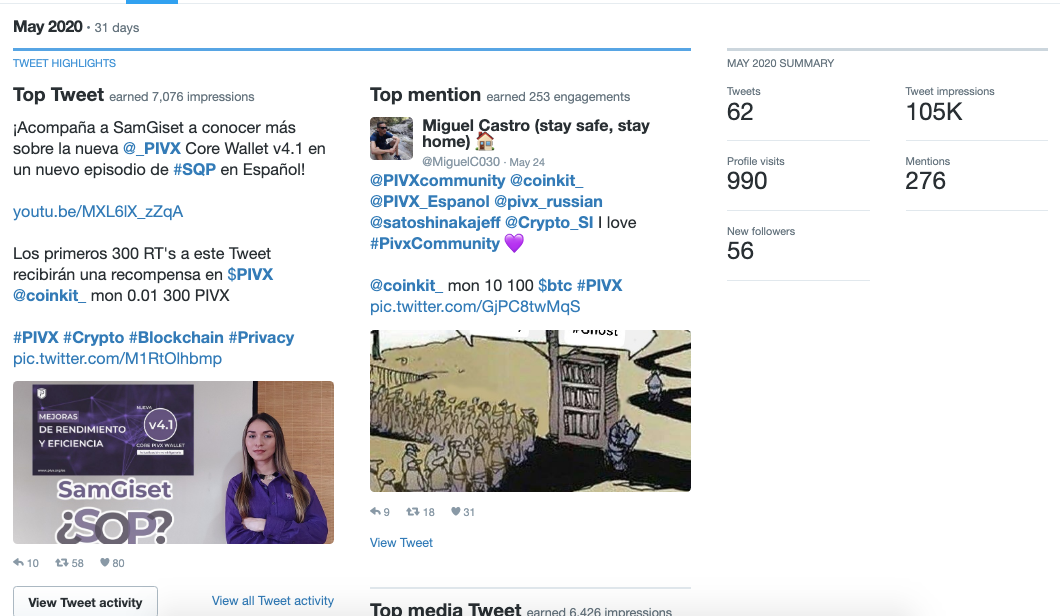1060x616 pixels.
Task: Open the comic image in top mention
Action: tap(530, 410)
